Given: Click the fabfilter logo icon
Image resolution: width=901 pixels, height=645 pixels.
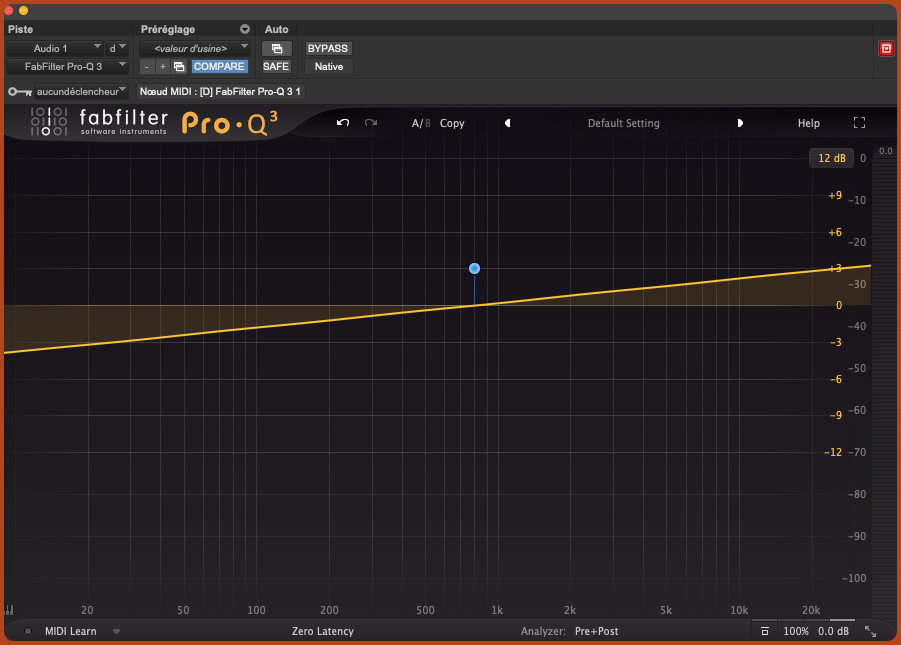Looking at the screenshot, I should [x=47, y=122].
